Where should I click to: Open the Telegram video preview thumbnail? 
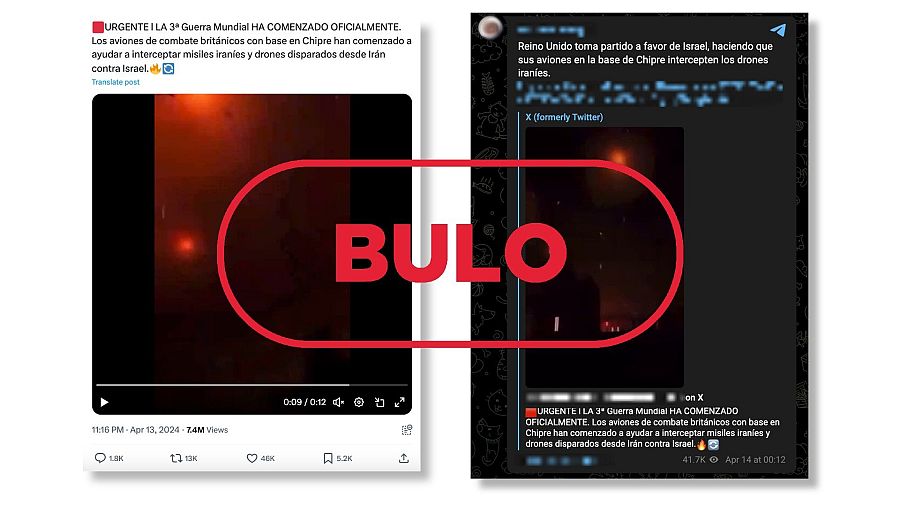point(604,257)
